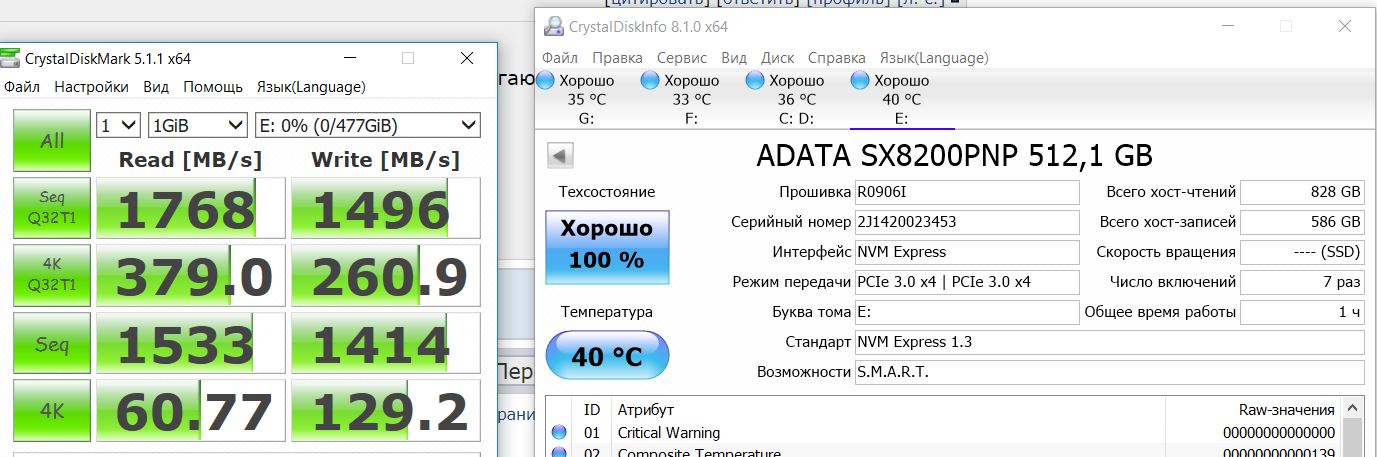
Task: Open Файл menu in CrystalDiskMark
Action: pyautogui.click(x=22, y=87)
